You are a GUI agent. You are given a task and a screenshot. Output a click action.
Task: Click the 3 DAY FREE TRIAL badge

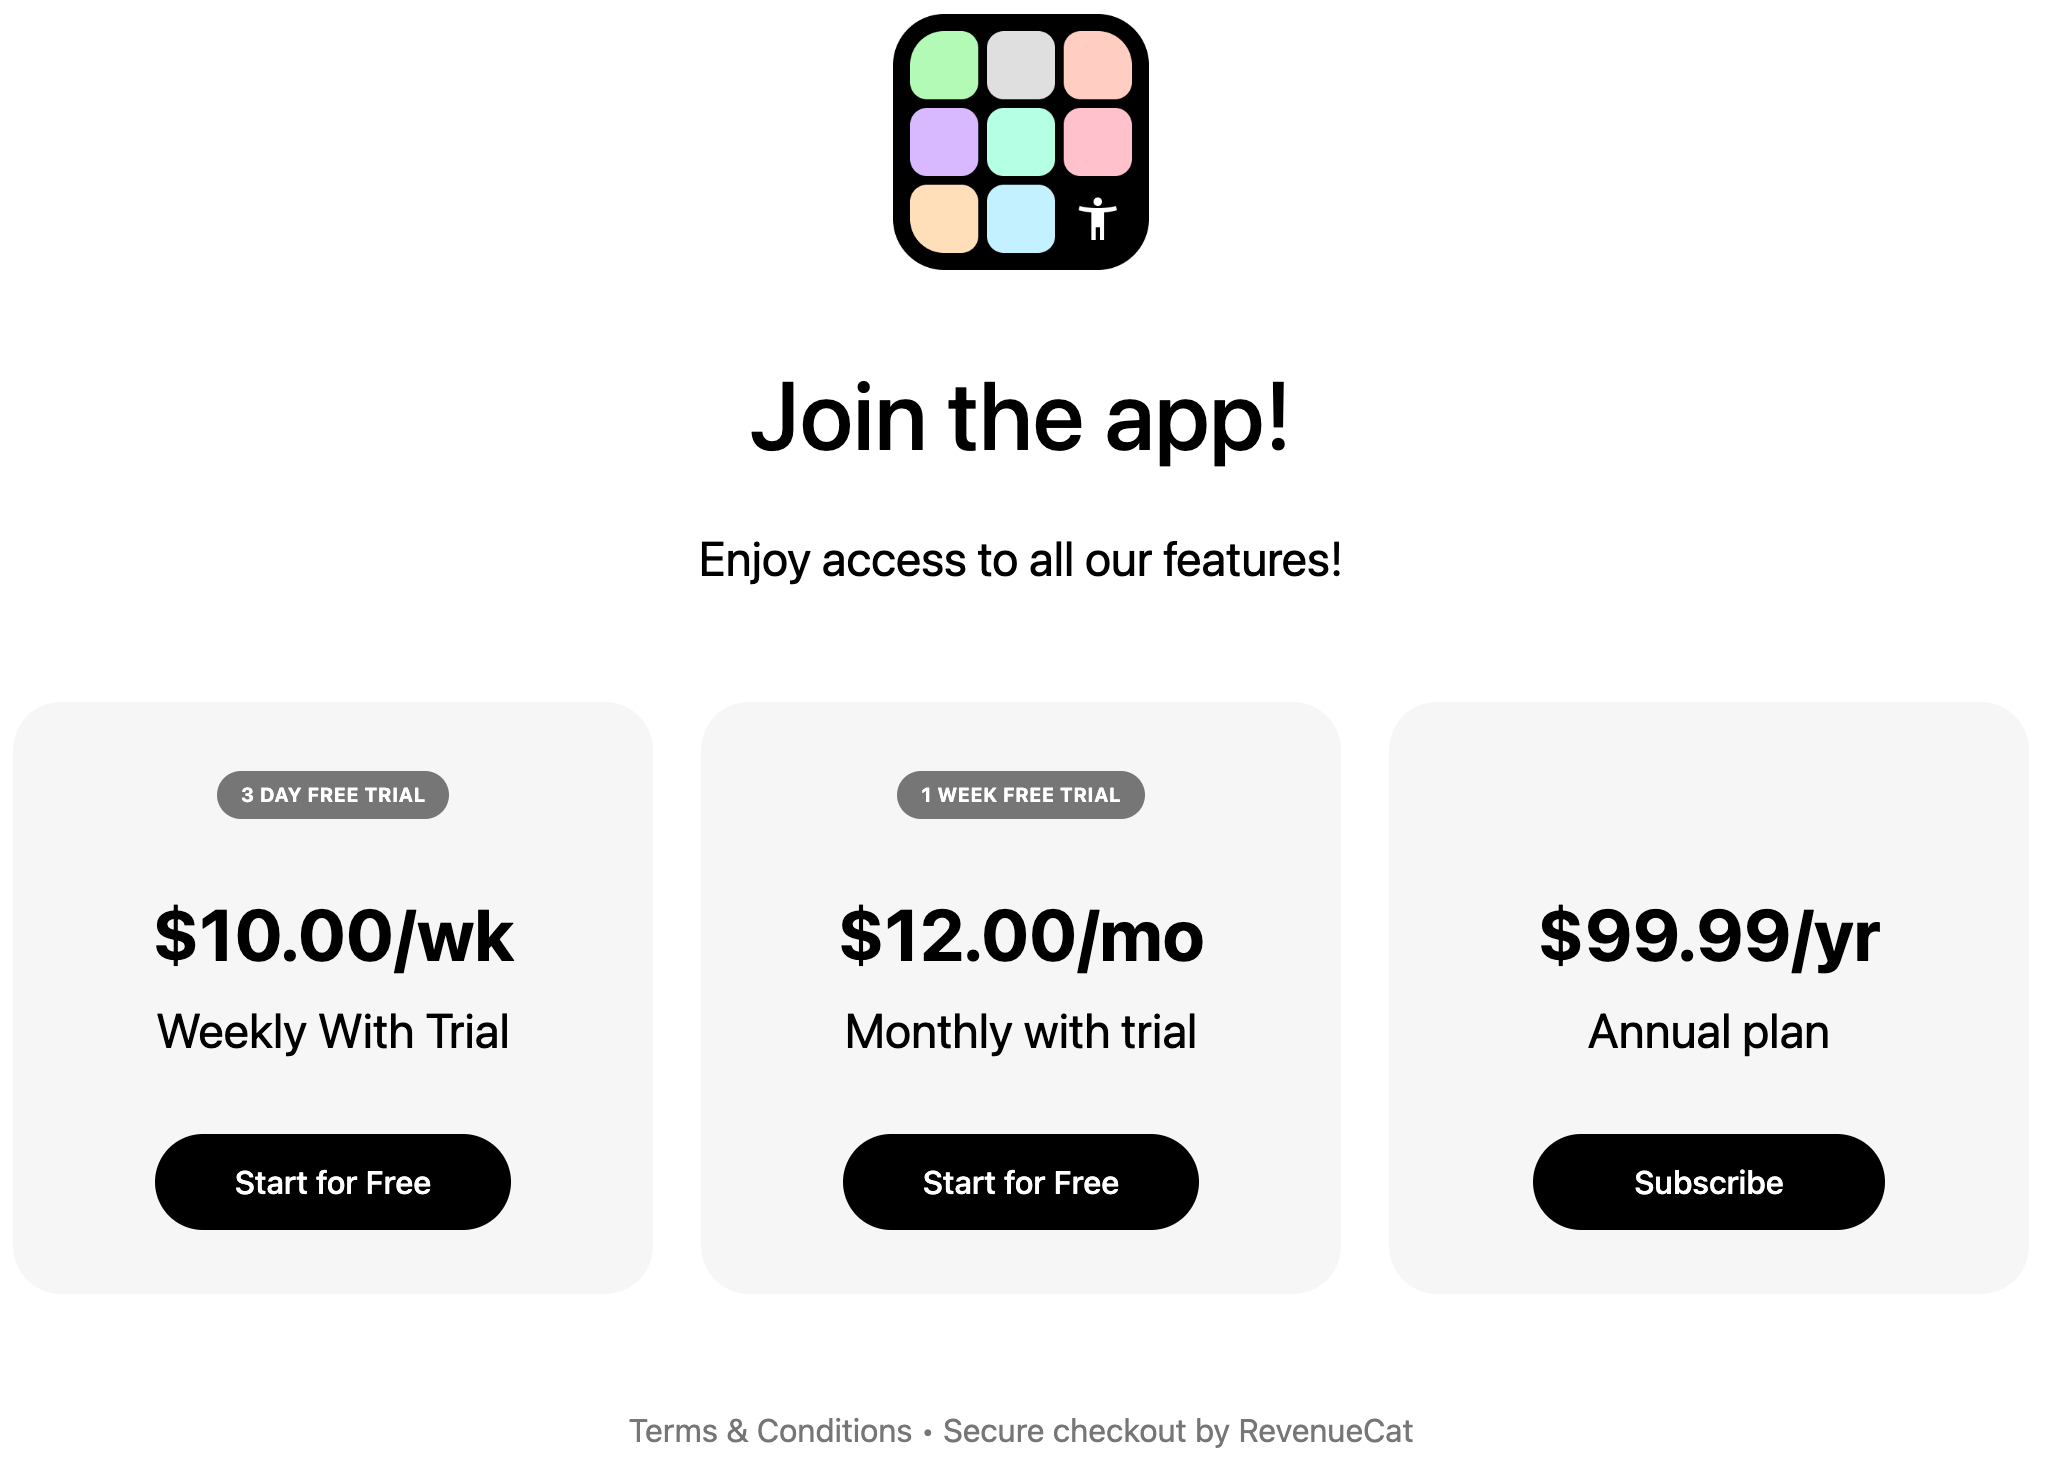coord(333,795)
